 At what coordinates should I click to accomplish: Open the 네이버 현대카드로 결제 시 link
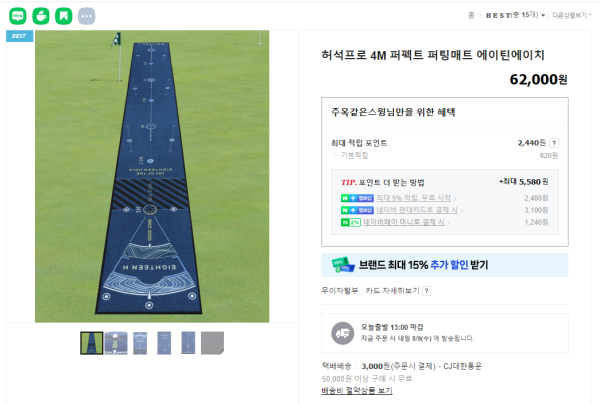[417, 210]
